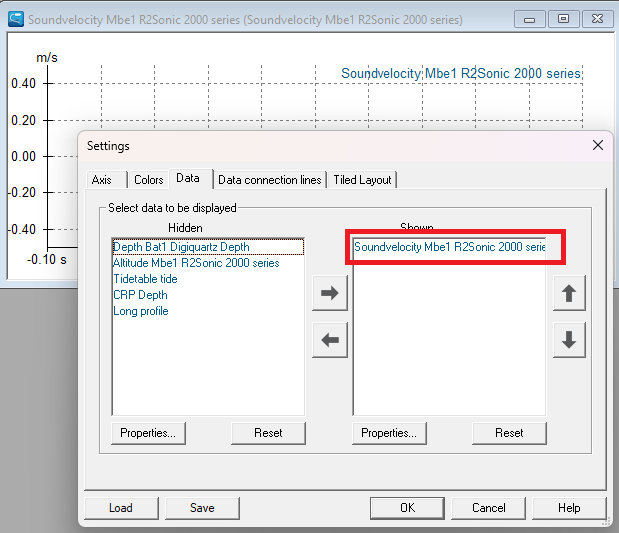Viewport: 619px width, 533px height.
Task: Open the Tiled Layout tab
Action: click(362, 180)
